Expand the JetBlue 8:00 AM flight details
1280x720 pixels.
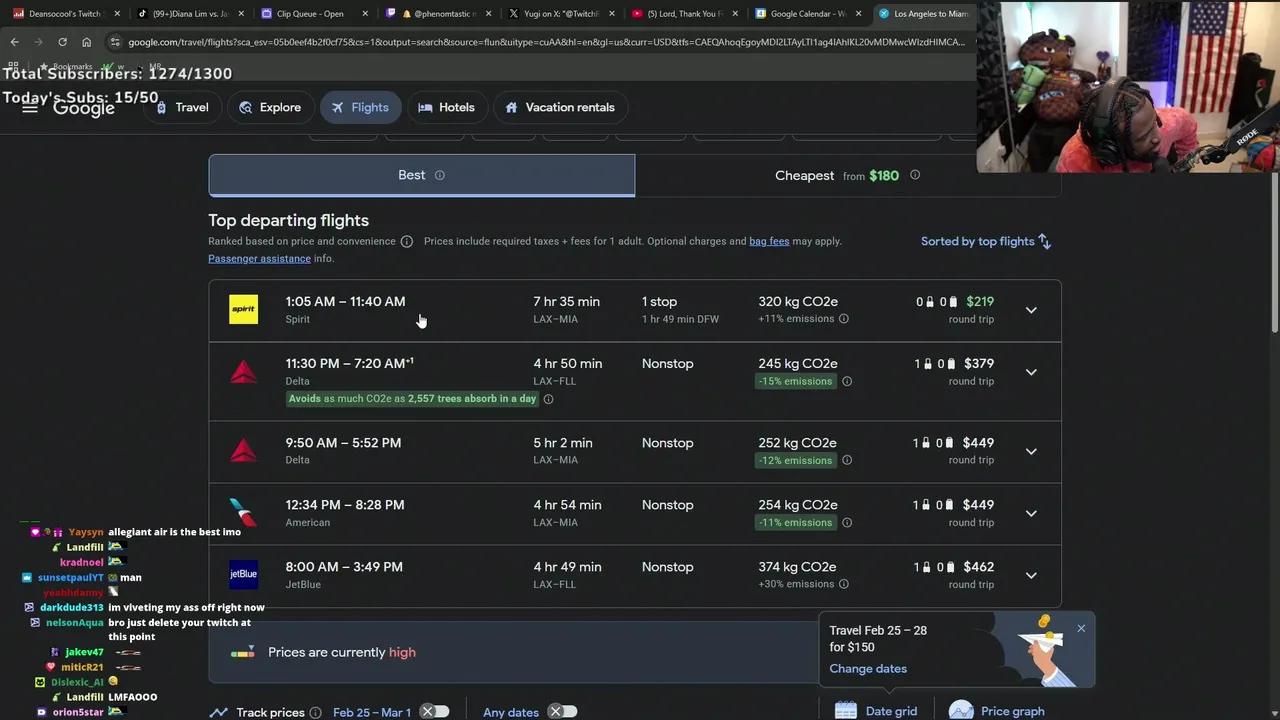point(1031,575)
